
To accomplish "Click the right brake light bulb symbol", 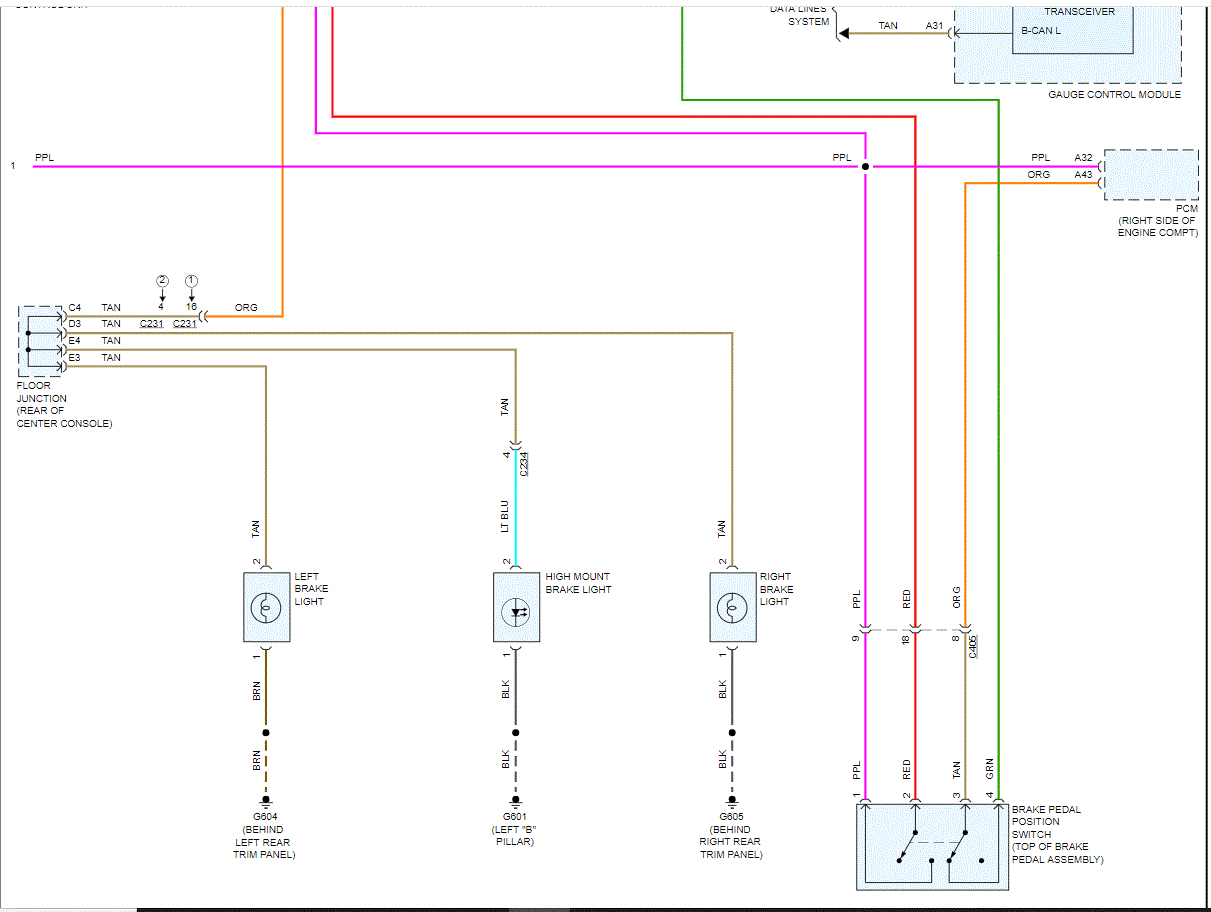I will pyautogui.click(x=733, y=607).
